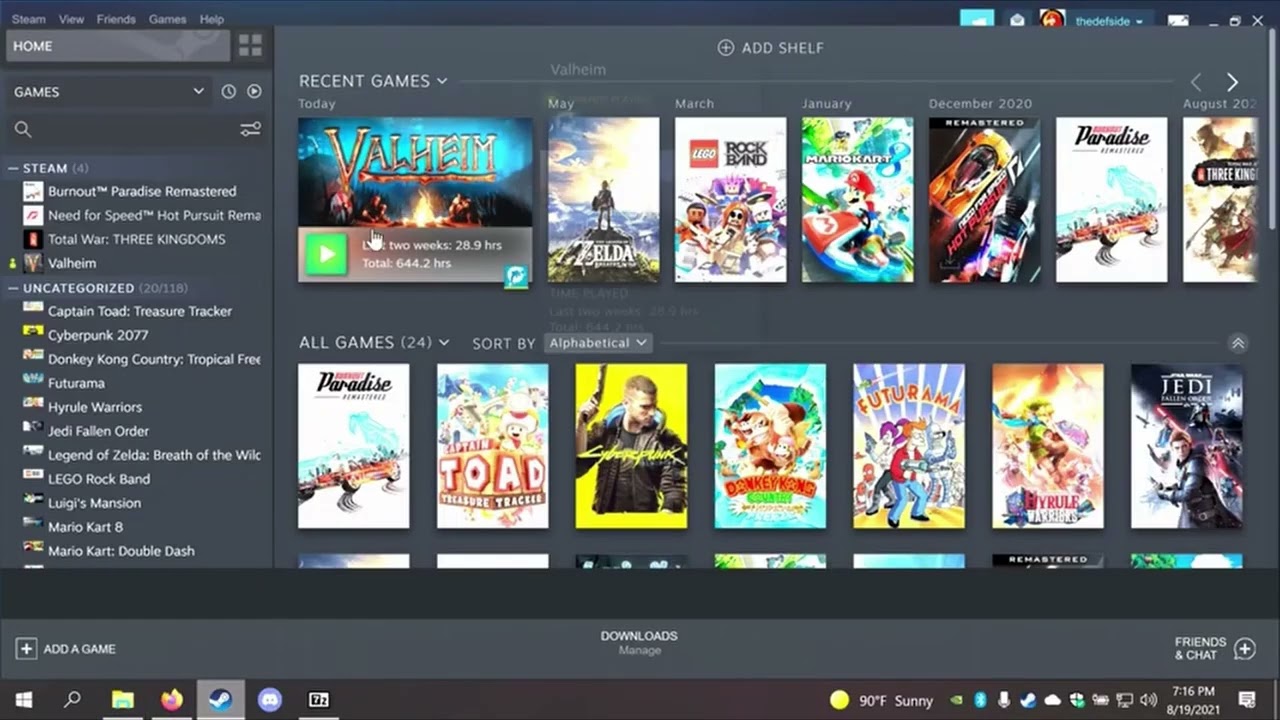The image size is (1280, 720).
Task: Select LEGO Rock Band in the sidebar
Action: 141,479
